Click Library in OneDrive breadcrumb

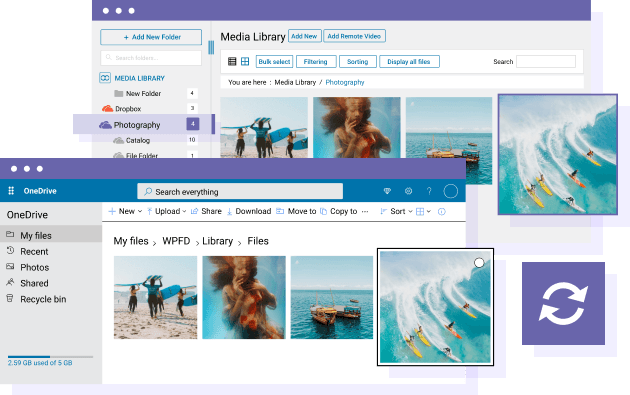click(x=217, y=241)
